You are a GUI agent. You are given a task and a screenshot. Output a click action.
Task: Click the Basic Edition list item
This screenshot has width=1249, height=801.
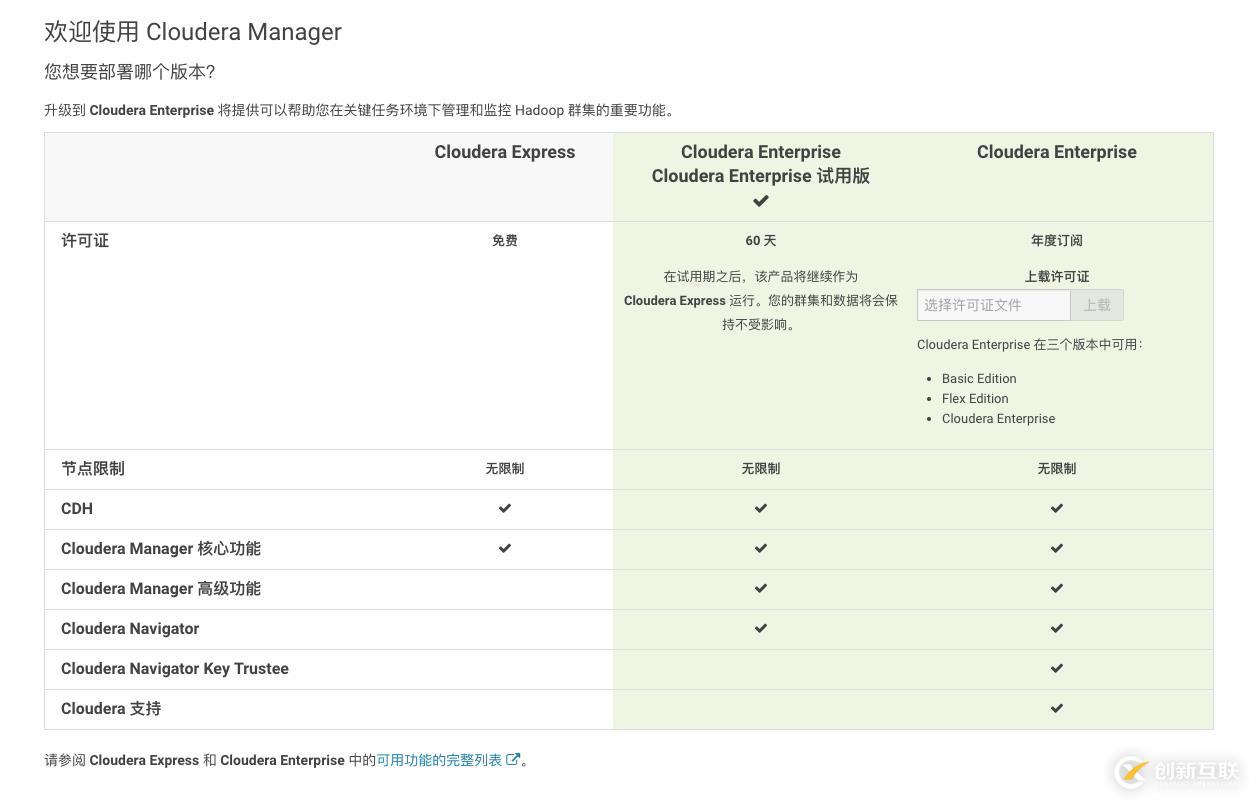pyautogui.click(x=979, y=378)
